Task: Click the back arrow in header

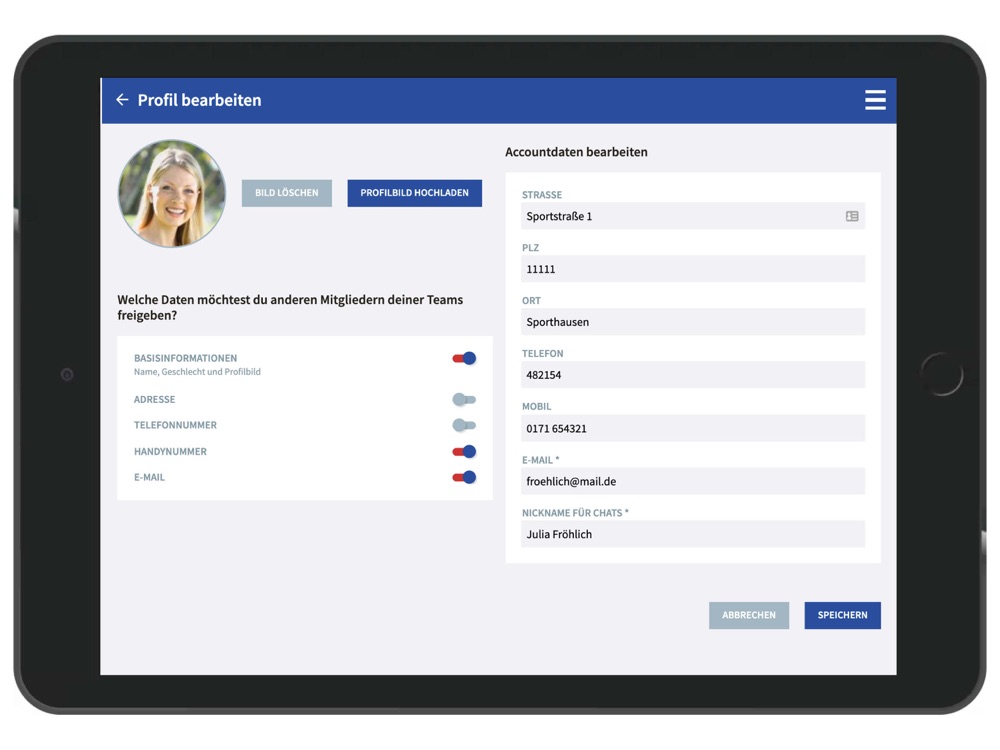Action: pyautogui.click(x=122, y=100)
